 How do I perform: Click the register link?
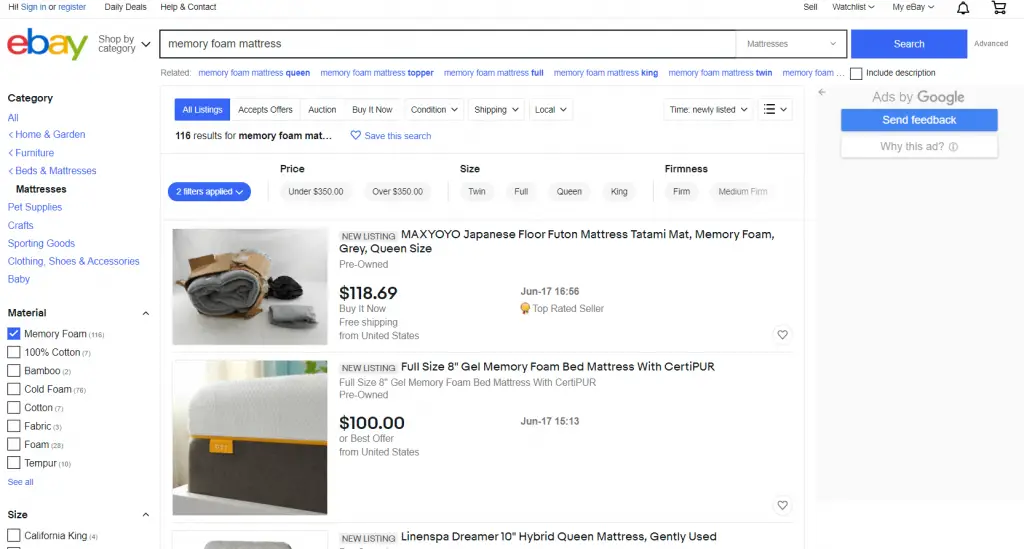coord(72,7)
